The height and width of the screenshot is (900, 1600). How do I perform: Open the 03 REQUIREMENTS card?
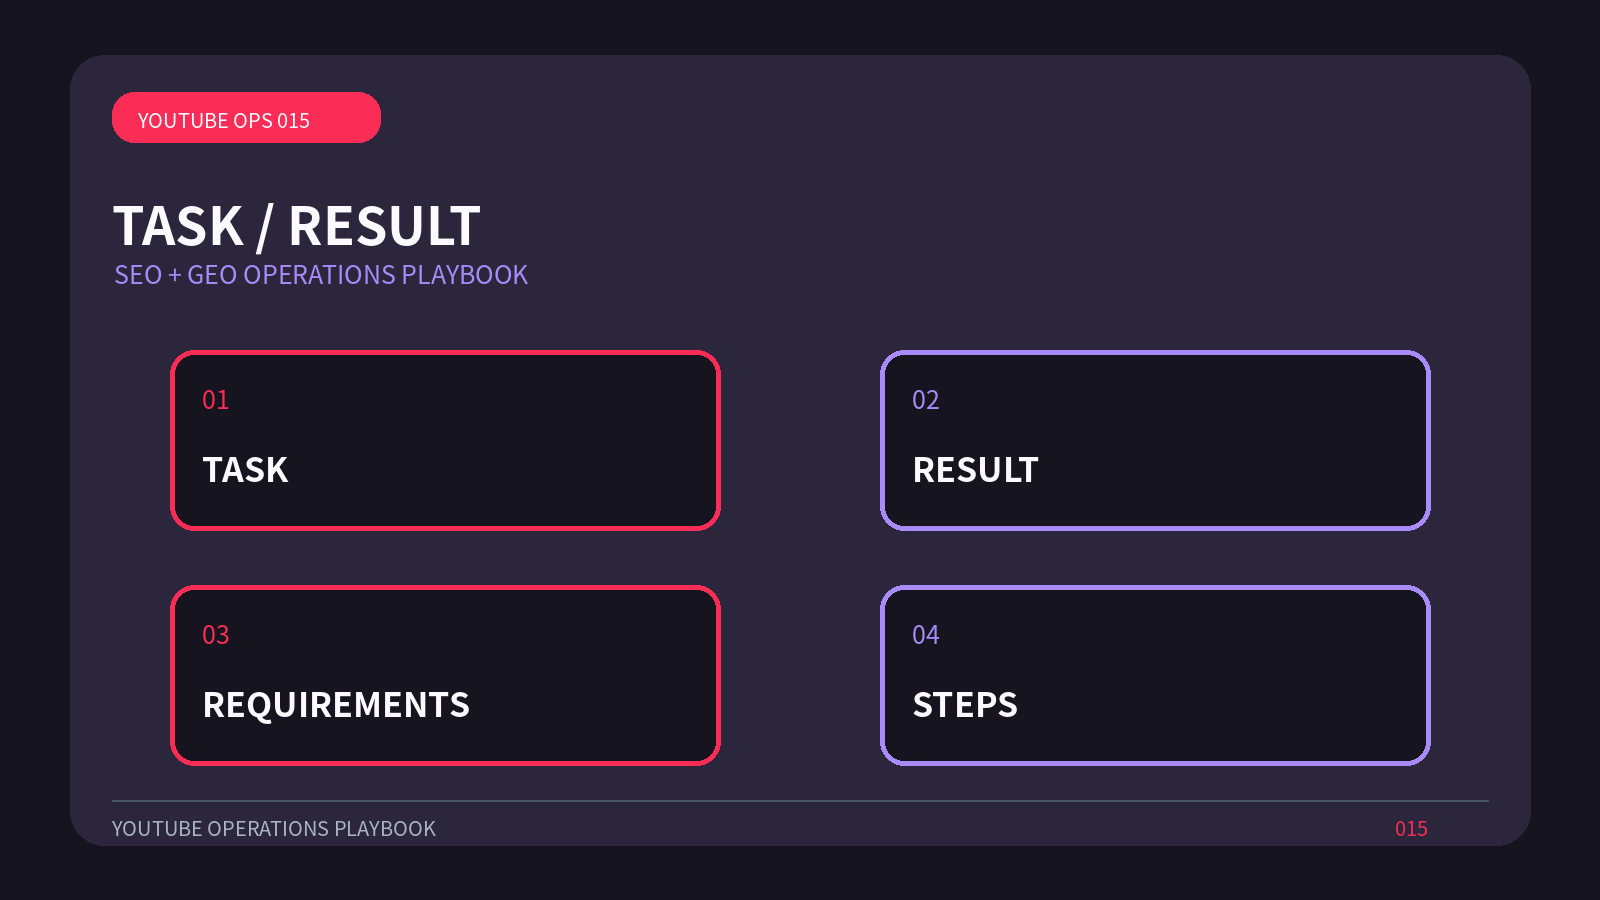445,675
